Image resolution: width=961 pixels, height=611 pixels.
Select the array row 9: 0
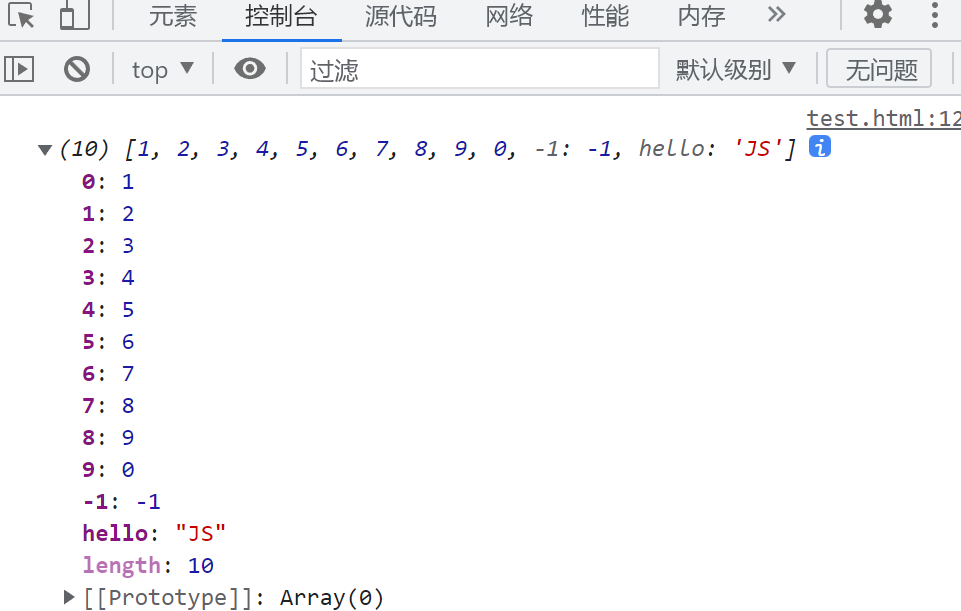(x=108, y=469)
